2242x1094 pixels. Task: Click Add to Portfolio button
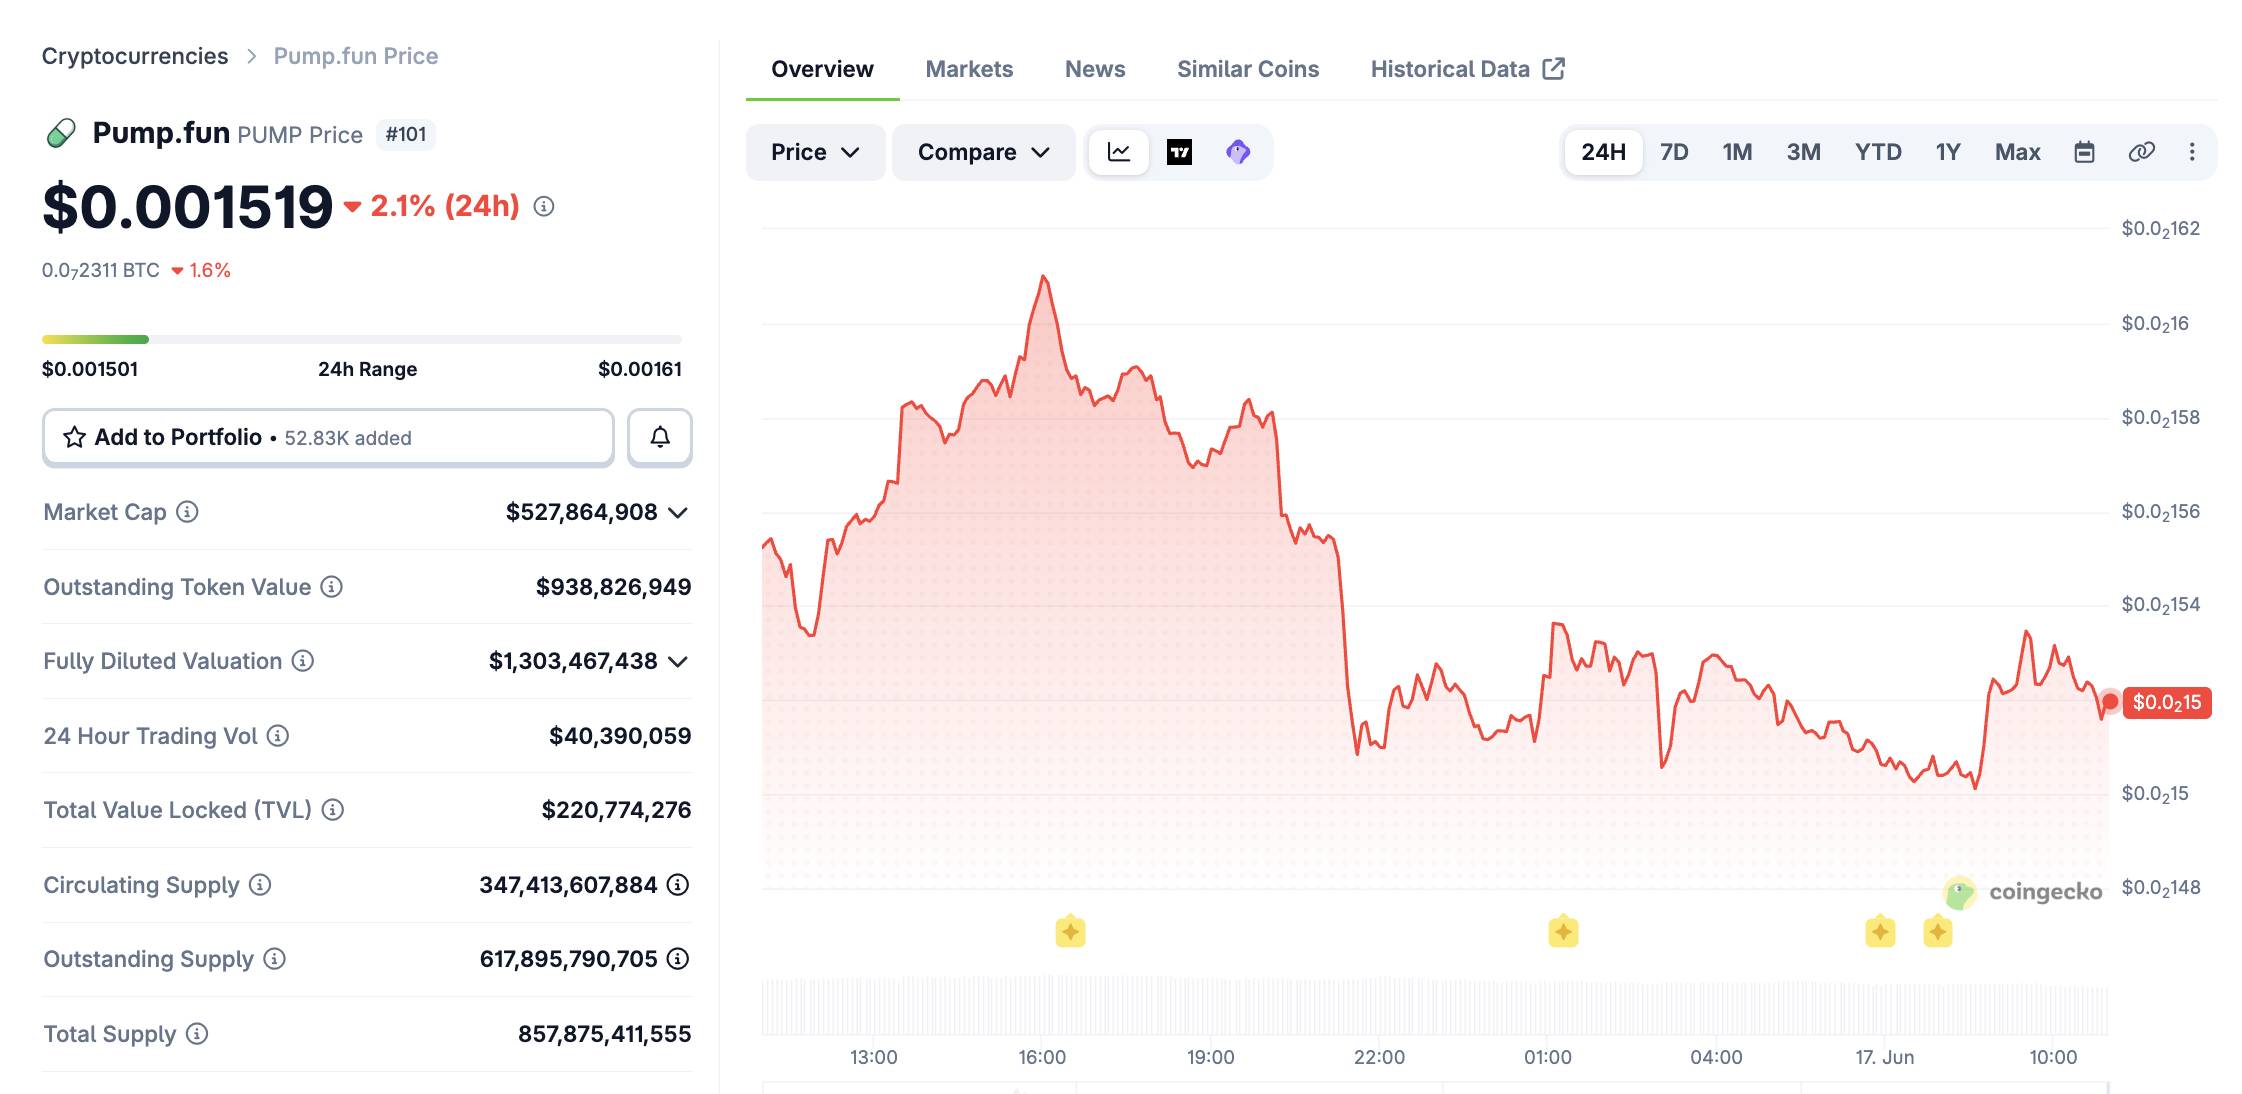pyautogui.click(x=328, y=437)
